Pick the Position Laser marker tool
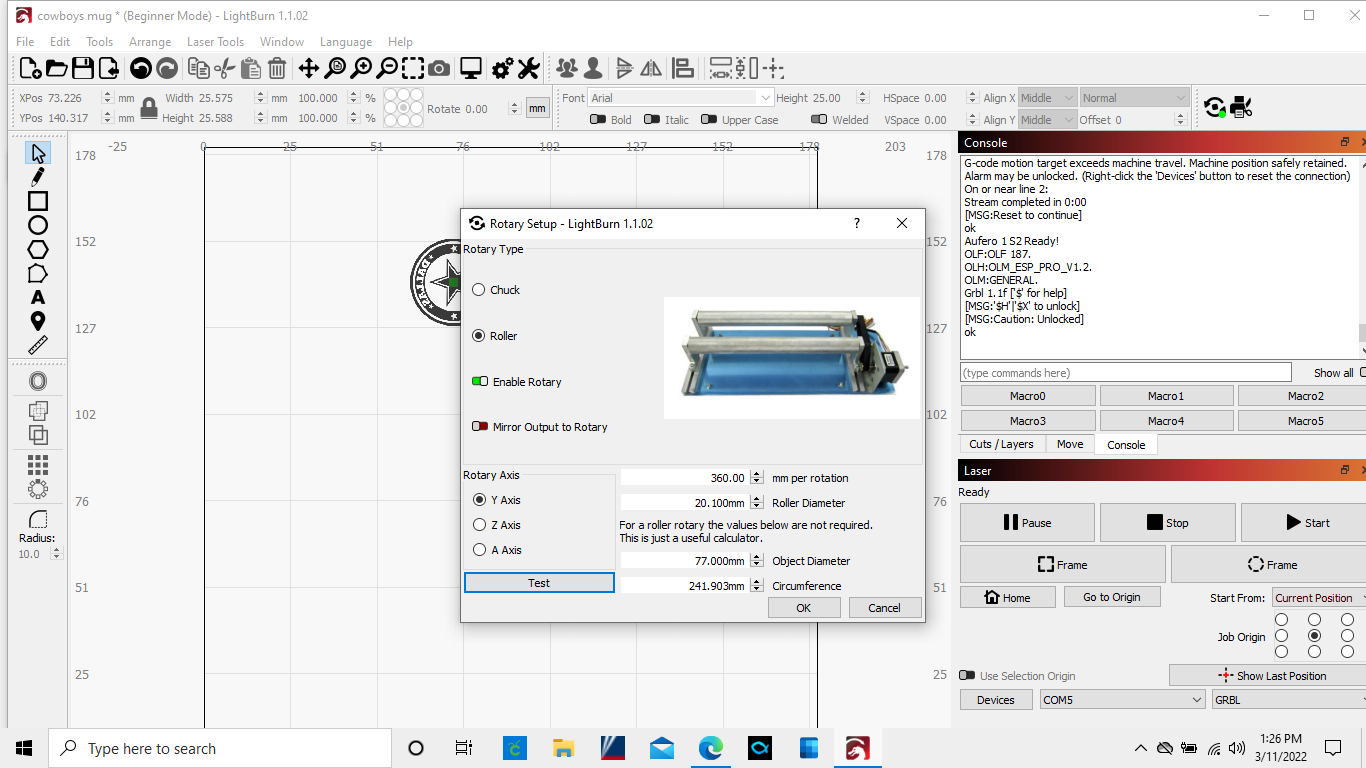The image size is (1366, 768). 38,321
